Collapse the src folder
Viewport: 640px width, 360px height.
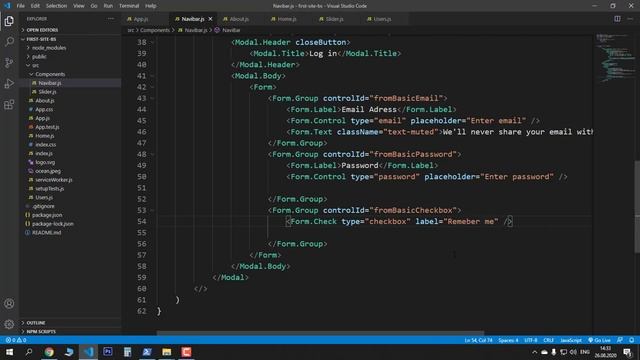coord(35,65)
